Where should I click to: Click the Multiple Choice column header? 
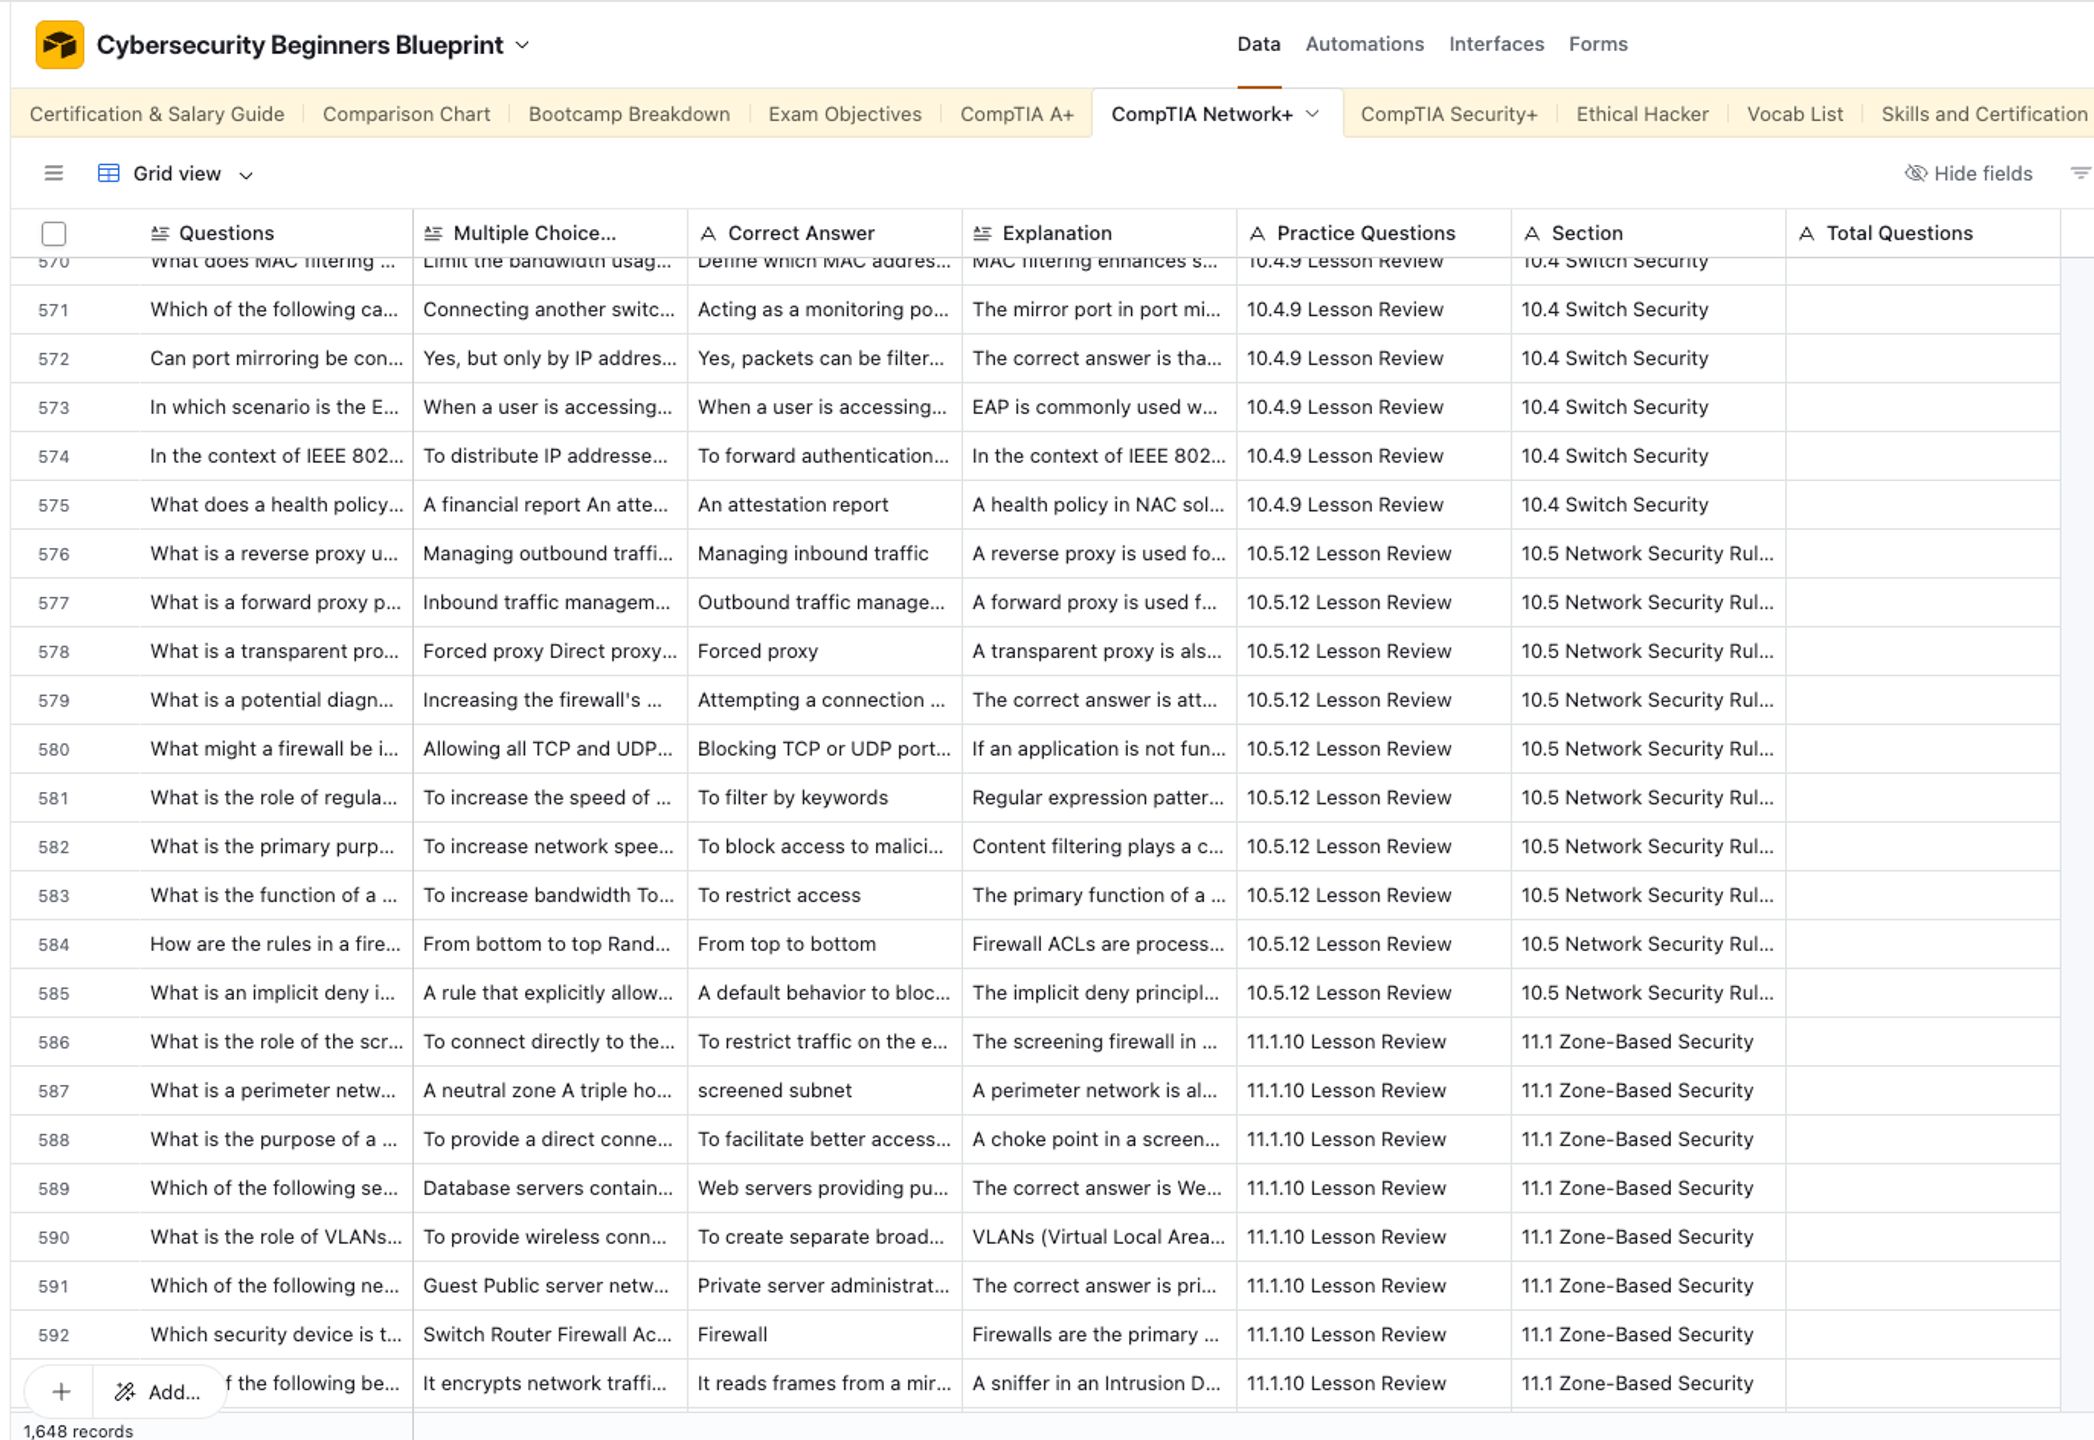pos(550,233)
